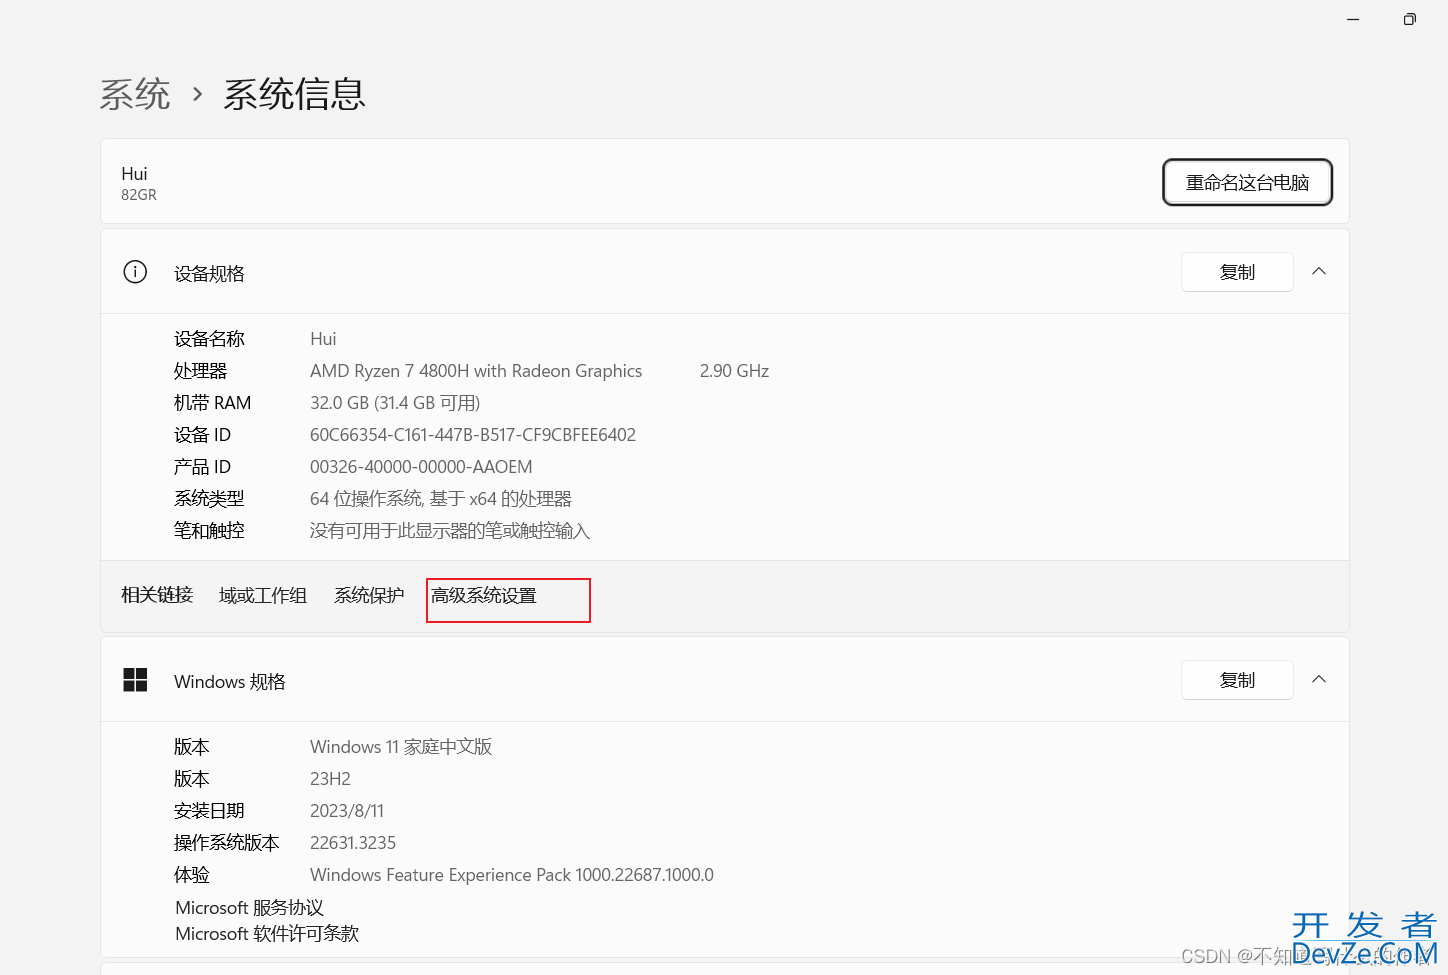1448x975 pixels.
Task: Click the 系统信息 breadcrumb title
Action: click(294, 94)
